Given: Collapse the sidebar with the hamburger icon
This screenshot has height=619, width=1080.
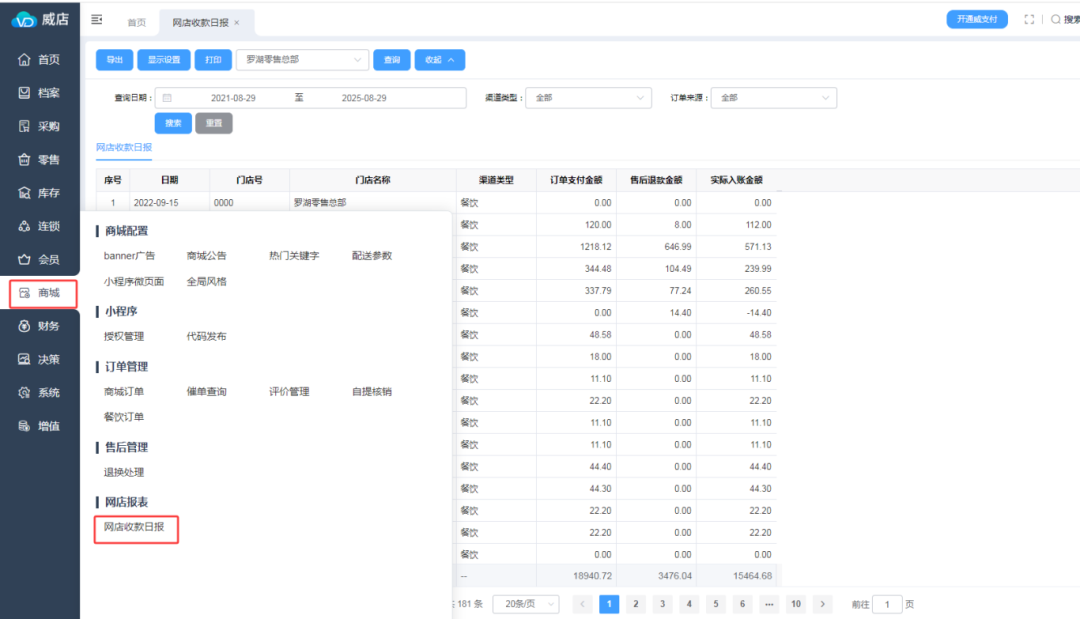Looking at the screenshot, I should coord(97,20).
